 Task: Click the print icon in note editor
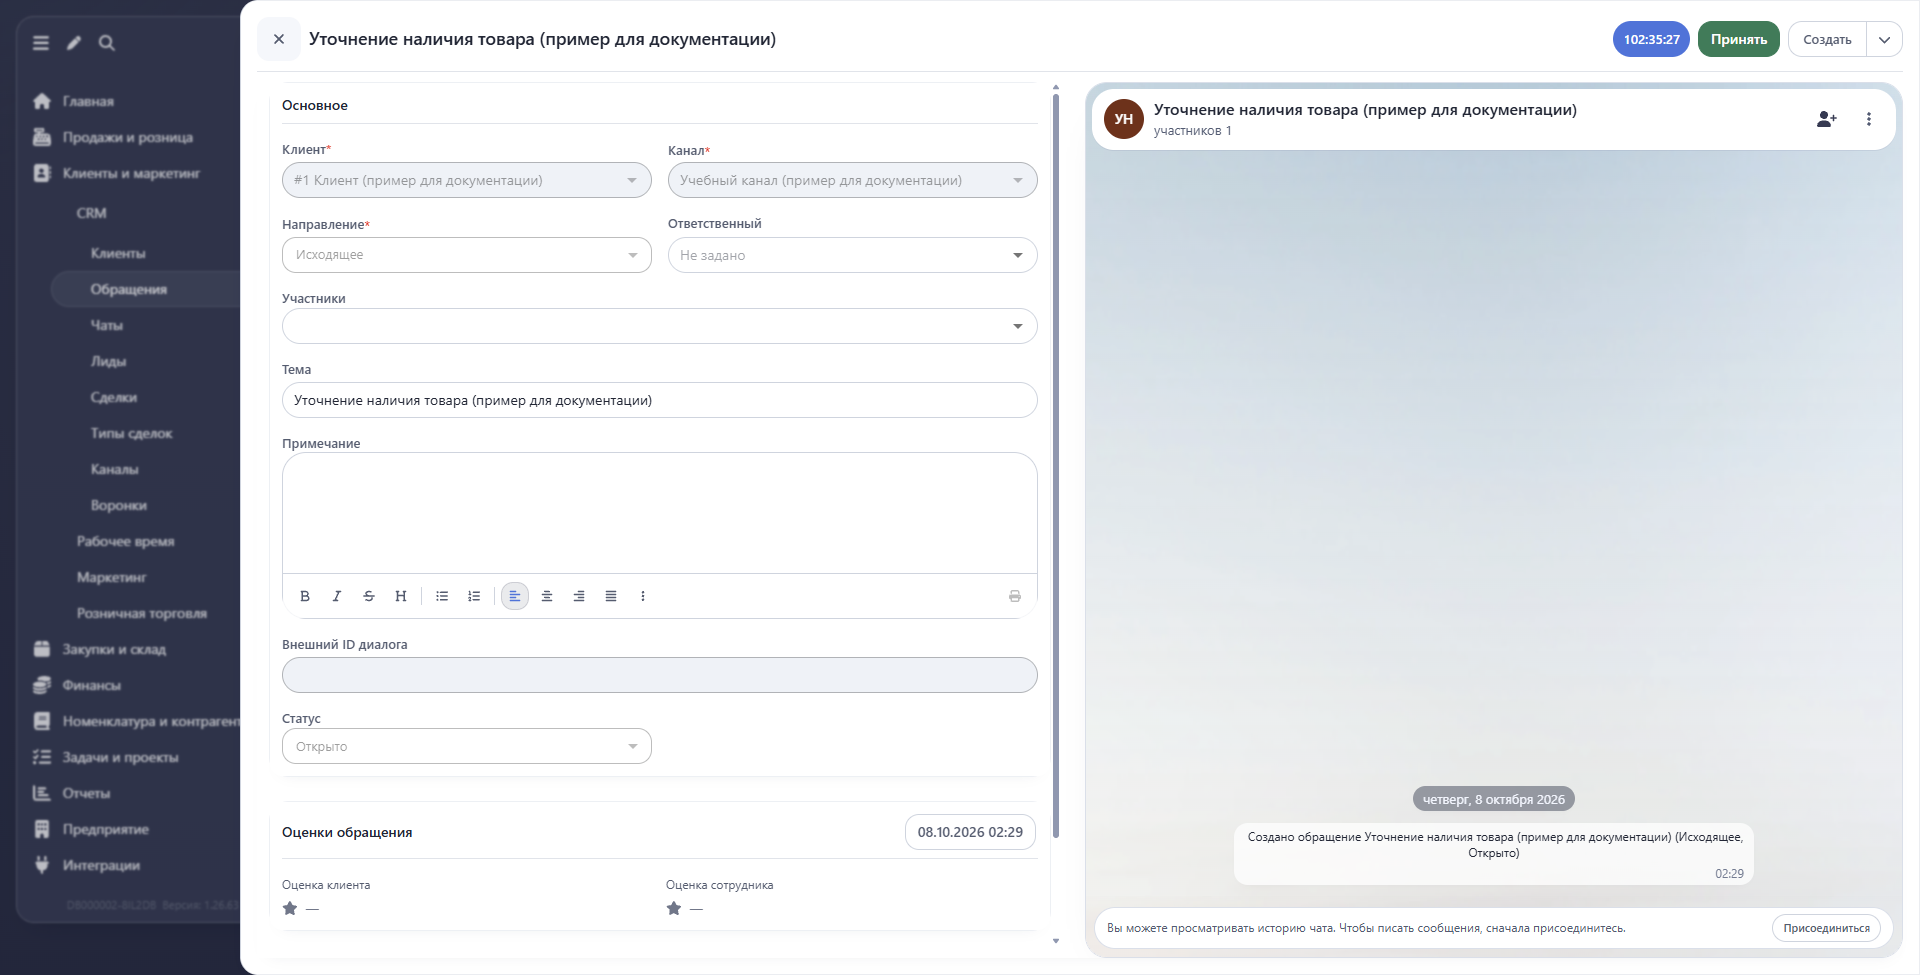[x=1015, y=596]
